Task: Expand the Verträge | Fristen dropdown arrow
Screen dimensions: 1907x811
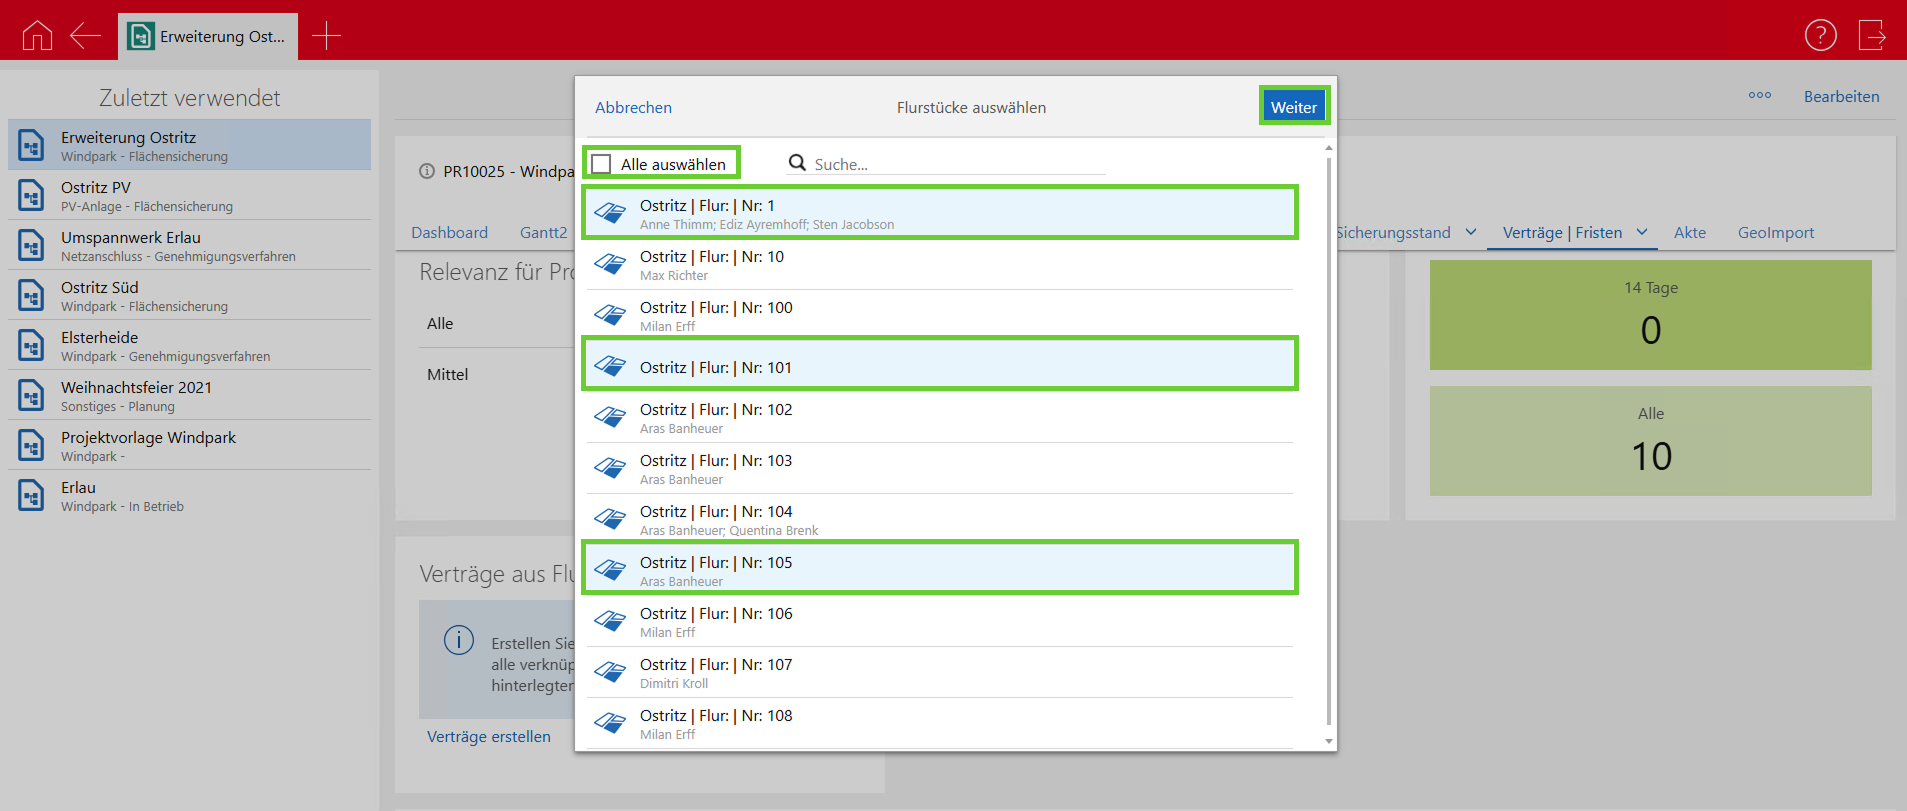Action: [1641, 232]
